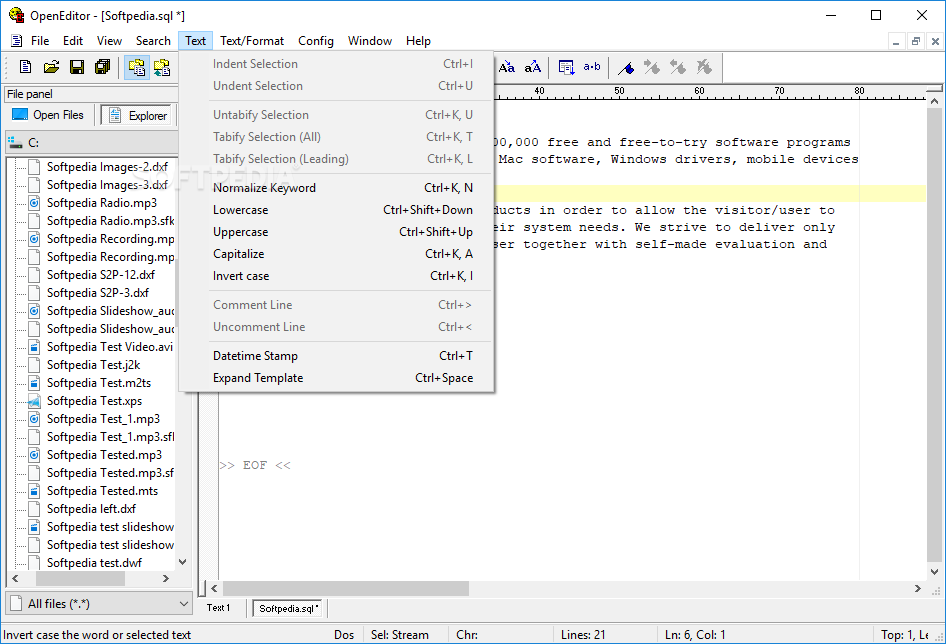Click the file list scroll-down arrow
This screenshot has height=644, width=946.
tap(183, 562)
